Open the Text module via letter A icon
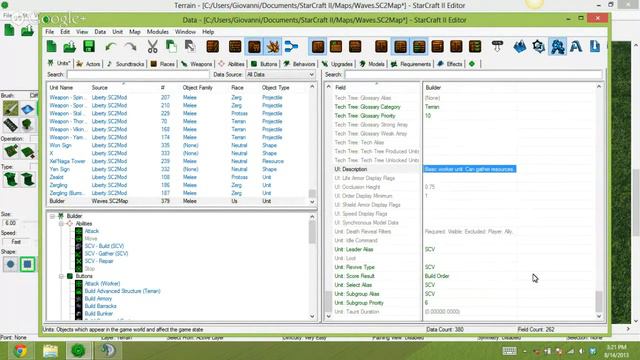The width and height of the screenshot is (640, 360). click(x=576, y=47)
